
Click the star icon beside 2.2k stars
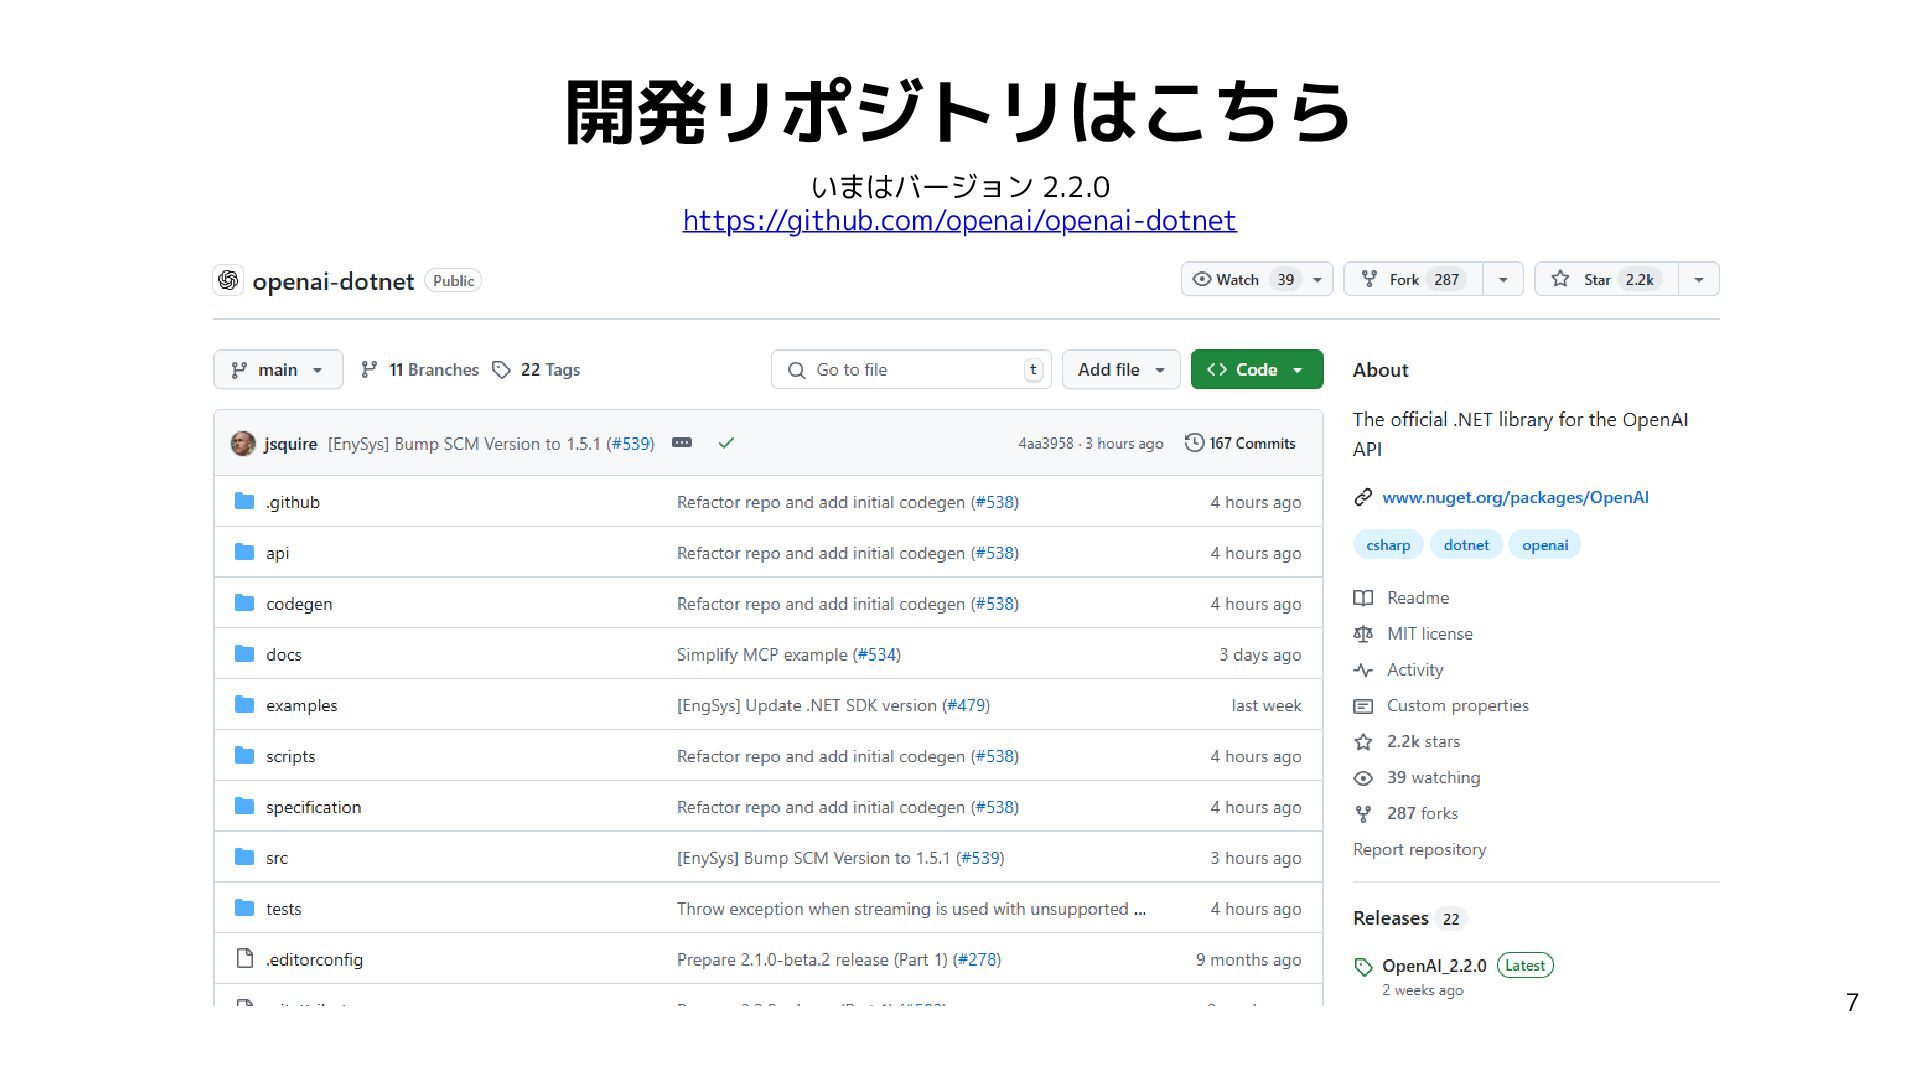coord(1363,742)
